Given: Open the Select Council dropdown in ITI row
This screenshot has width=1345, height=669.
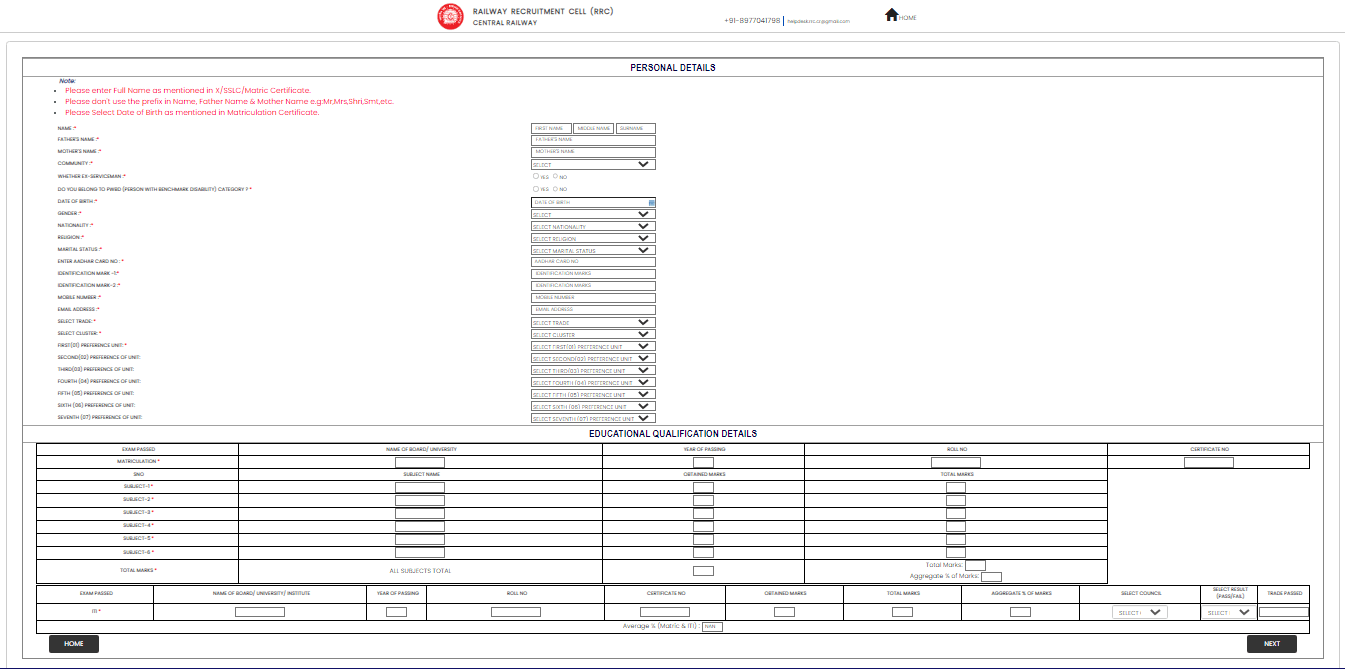Looking at the screenshot, I should tap(1140, 611).
